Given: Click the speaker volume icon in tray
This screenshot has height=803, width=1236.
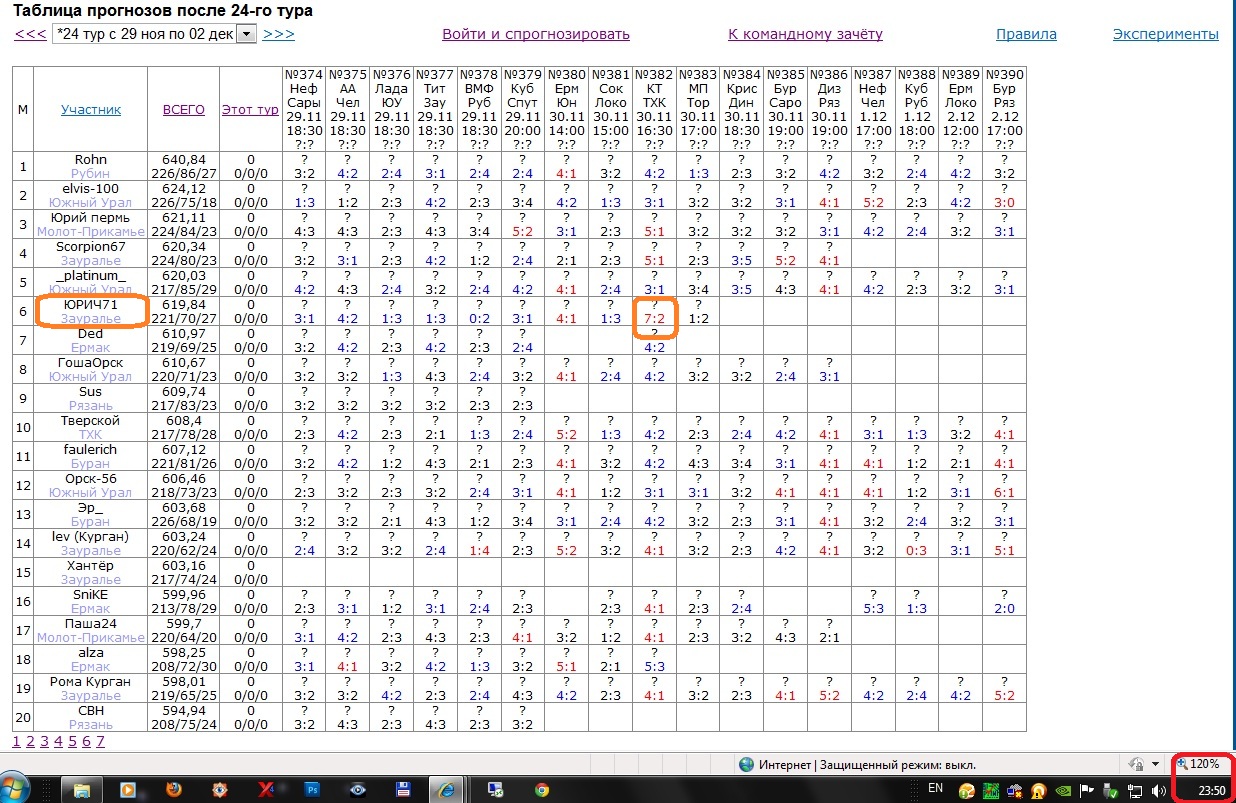Looking at the screenshot, I should pyautogui.click(x=1160, y=790).
